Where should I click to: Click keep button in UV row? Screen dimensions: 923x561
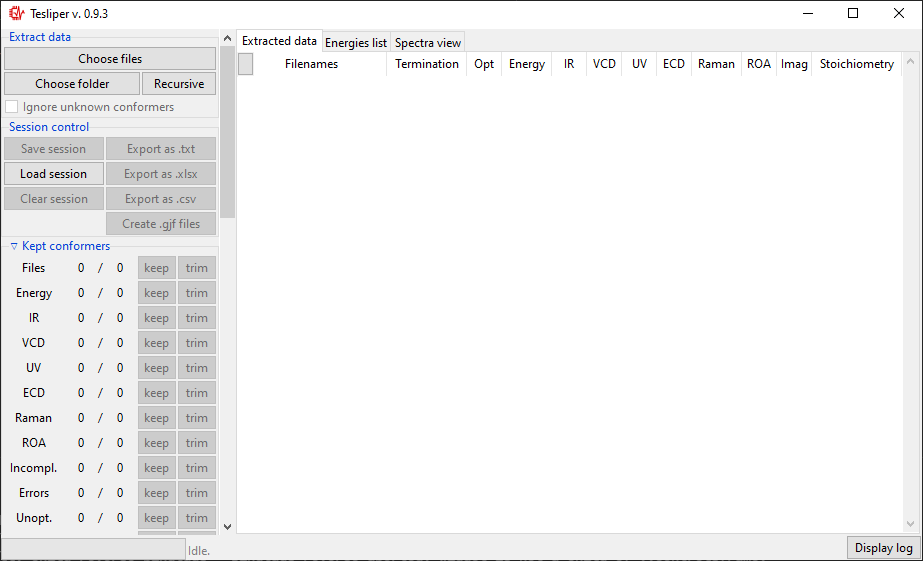[x=157, y=368]
